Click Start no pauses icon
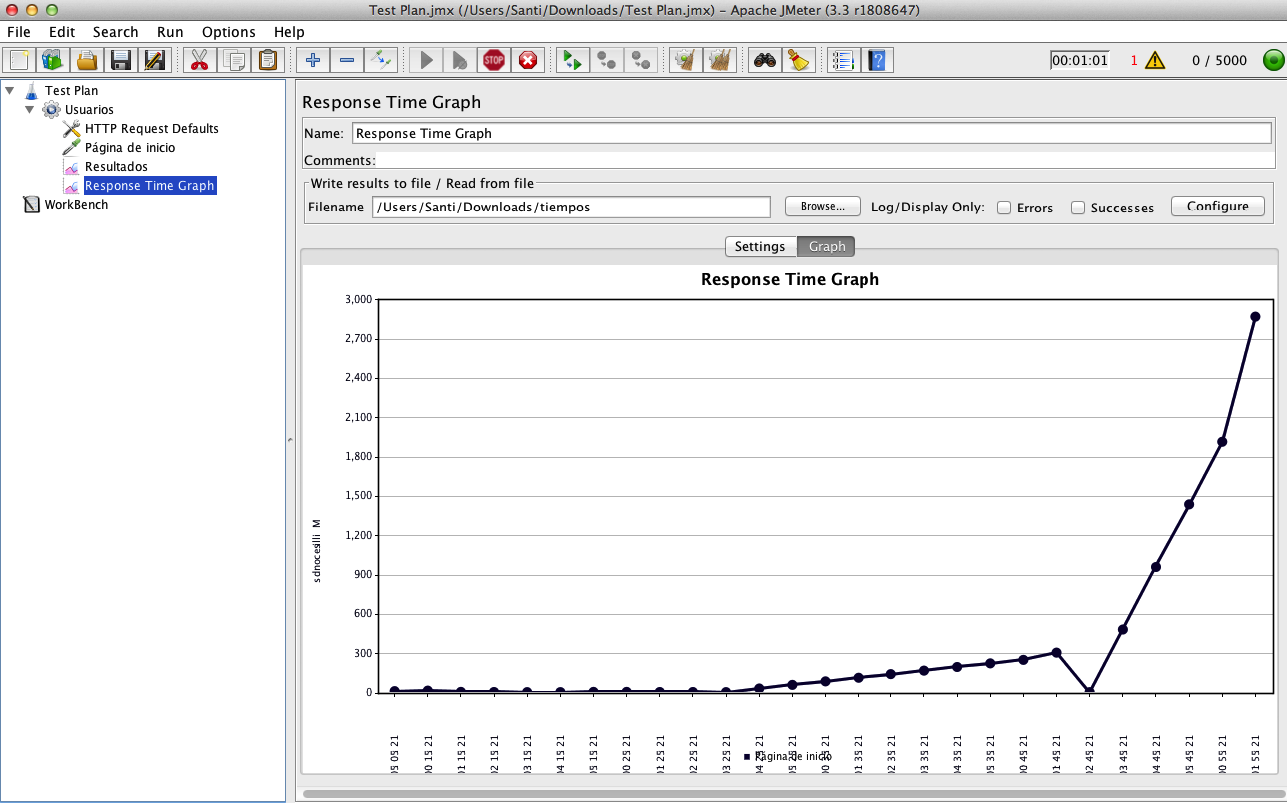This screenshot has width=1287, height=803. click(460, 60)
